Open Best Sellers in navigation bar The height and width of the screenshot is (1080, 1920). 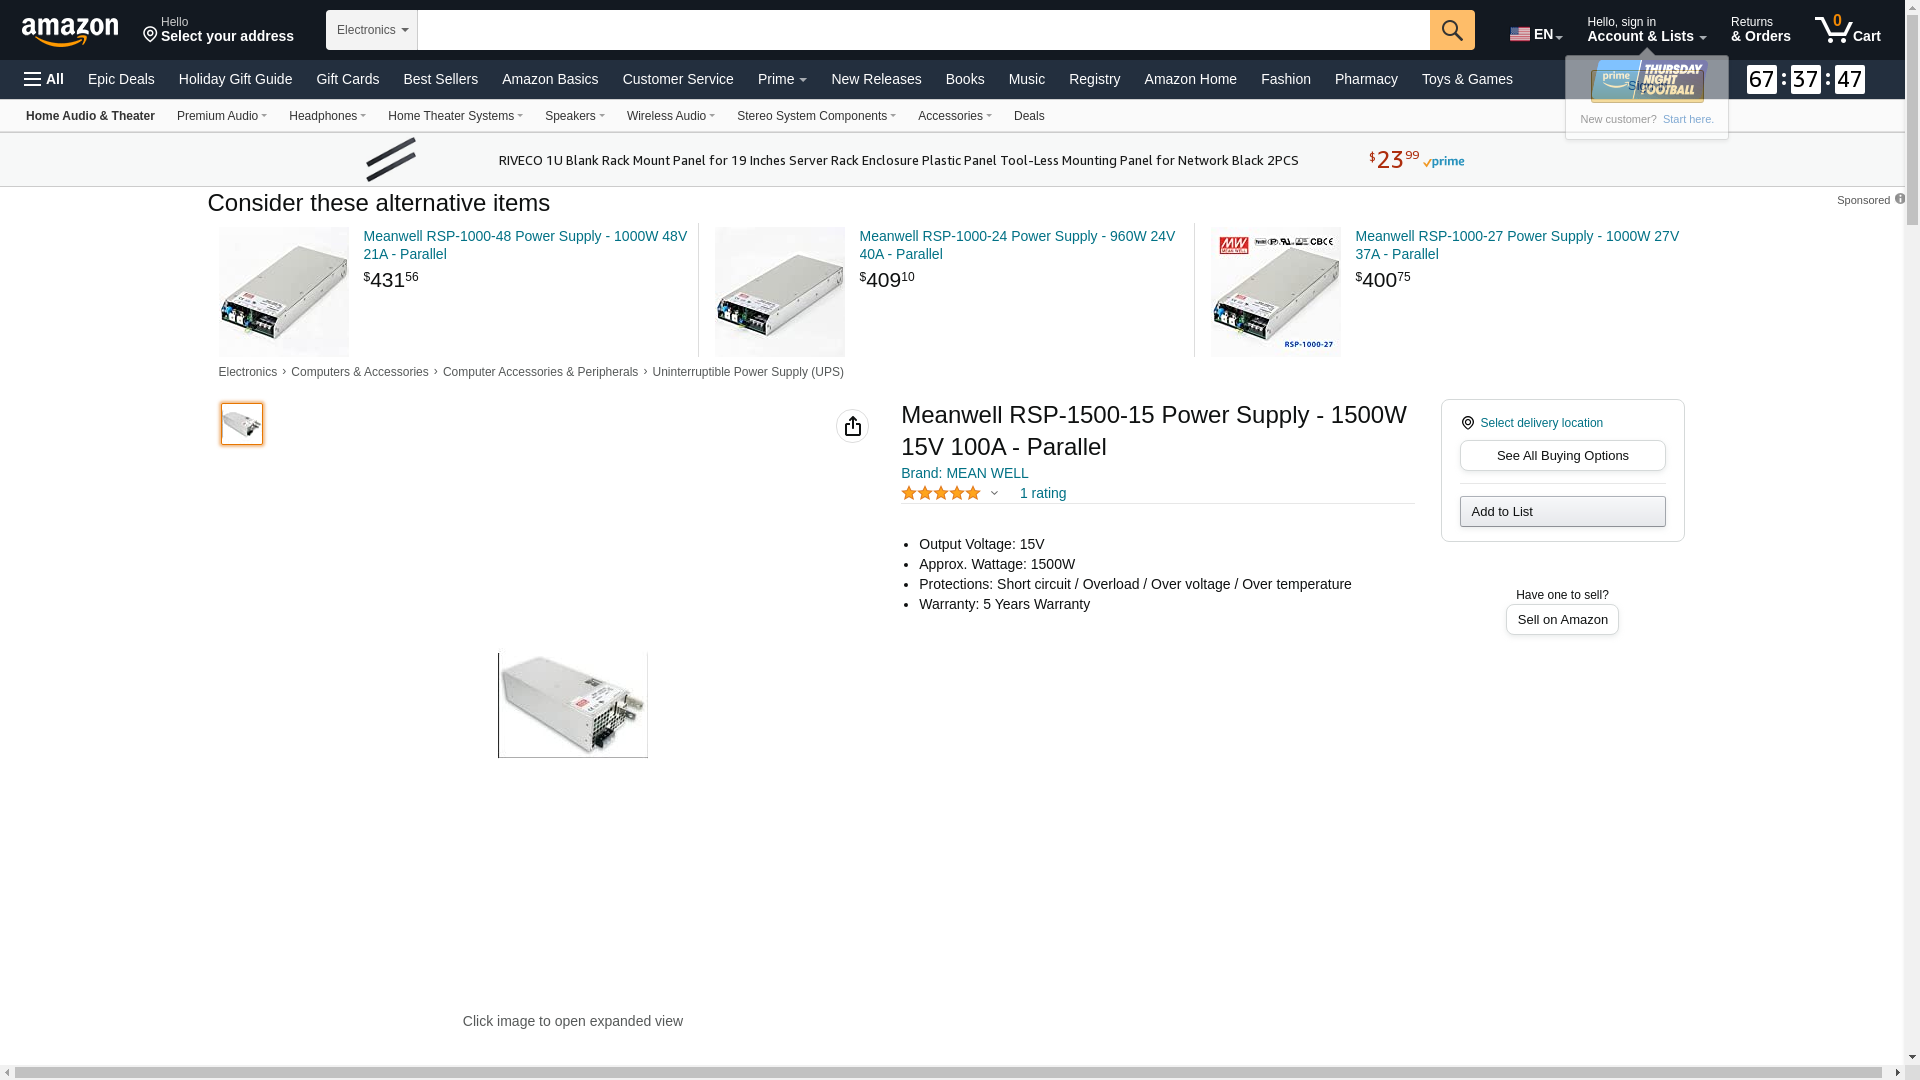[440, 79]
